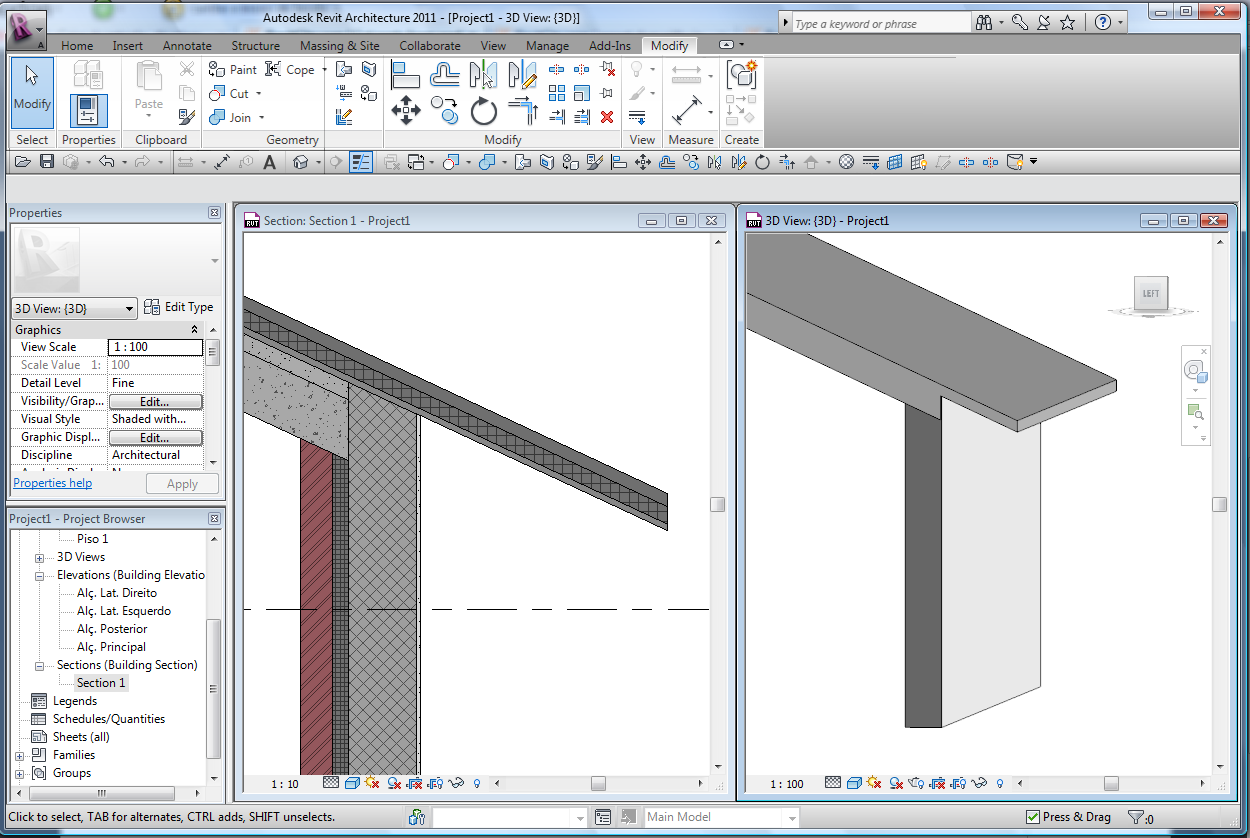
Task: Collapse the Elevations (Building Elevation) tree node
Action: pos(39,576)
